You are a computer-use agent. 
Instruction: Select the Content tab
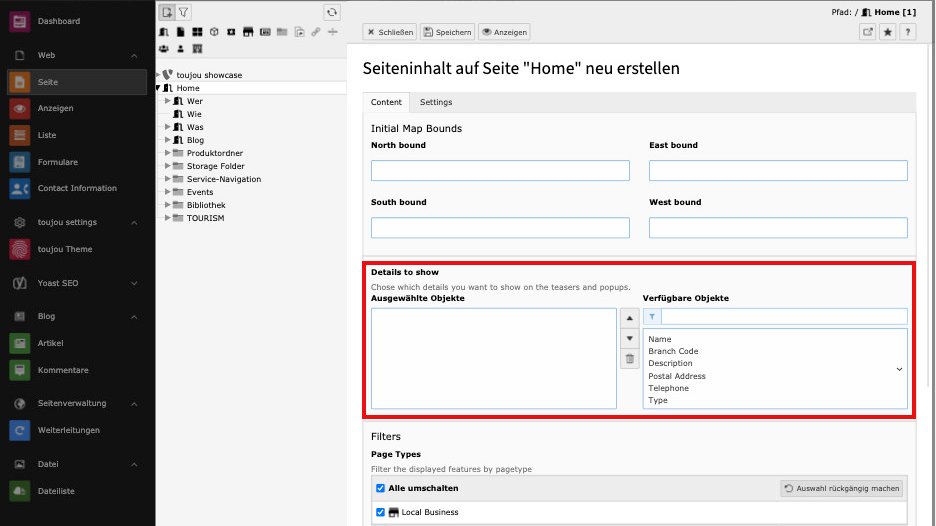click(x=386, y=102)
